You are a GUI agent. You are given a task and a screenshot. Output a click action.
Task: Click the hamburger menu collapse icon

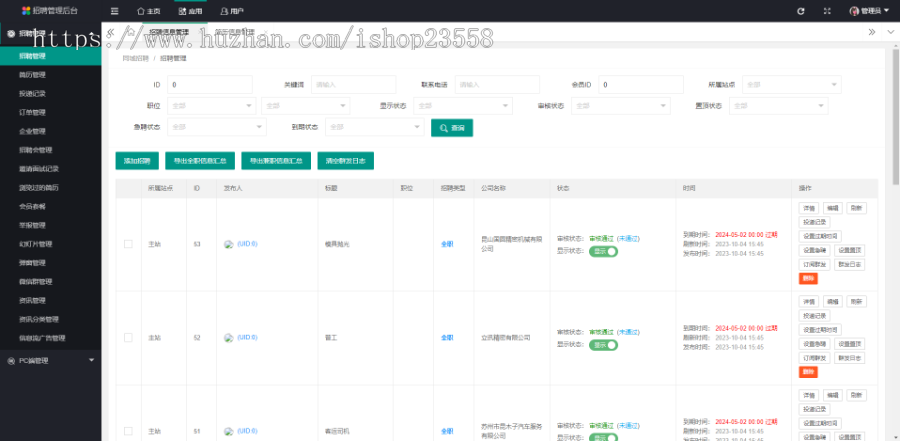coord(114,11)
